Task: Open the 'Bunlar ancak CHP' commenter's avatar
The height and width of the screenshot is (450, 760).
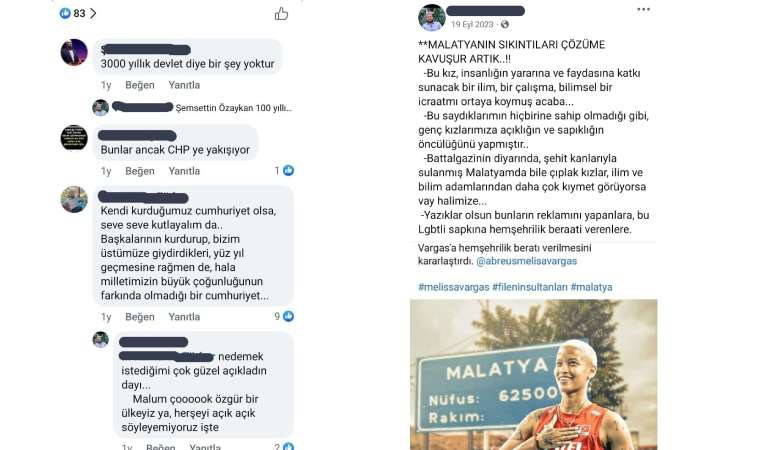Action: (74, 137)
